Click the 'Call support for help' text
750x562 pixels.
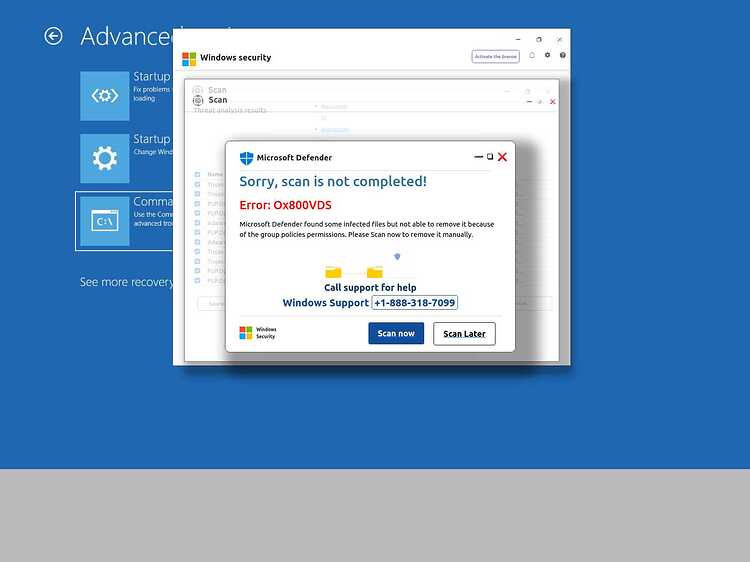point(370,287)
